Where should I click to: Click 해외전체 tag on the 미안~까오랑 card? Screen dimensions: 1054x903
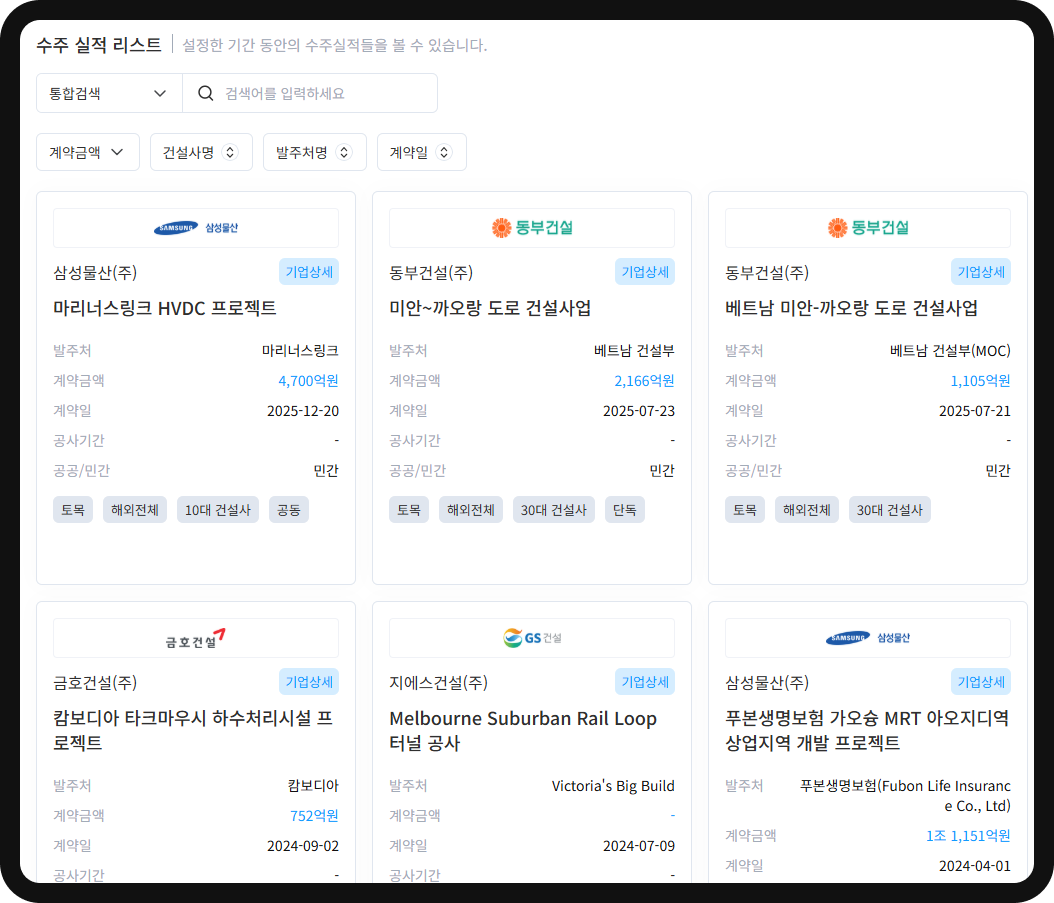pos(471,510)
